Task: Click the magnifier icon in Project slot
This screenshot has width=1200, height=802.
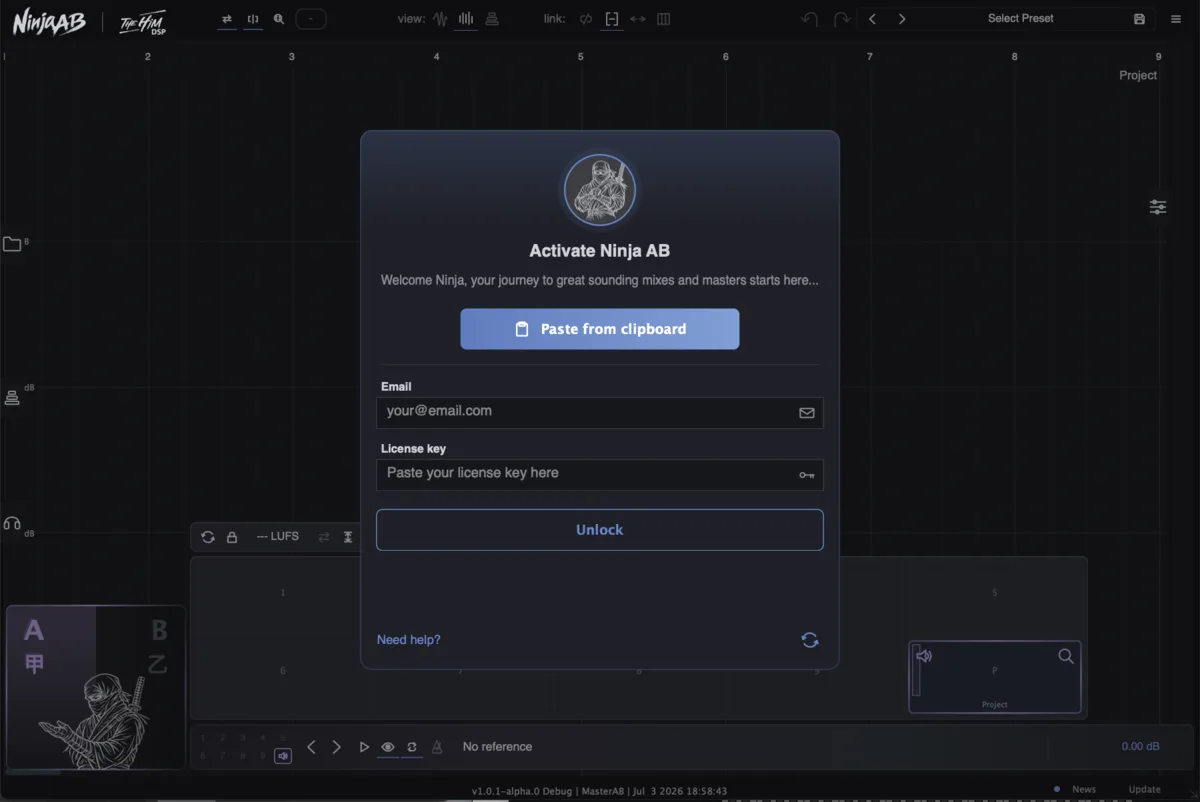Action: (1066, 656)
